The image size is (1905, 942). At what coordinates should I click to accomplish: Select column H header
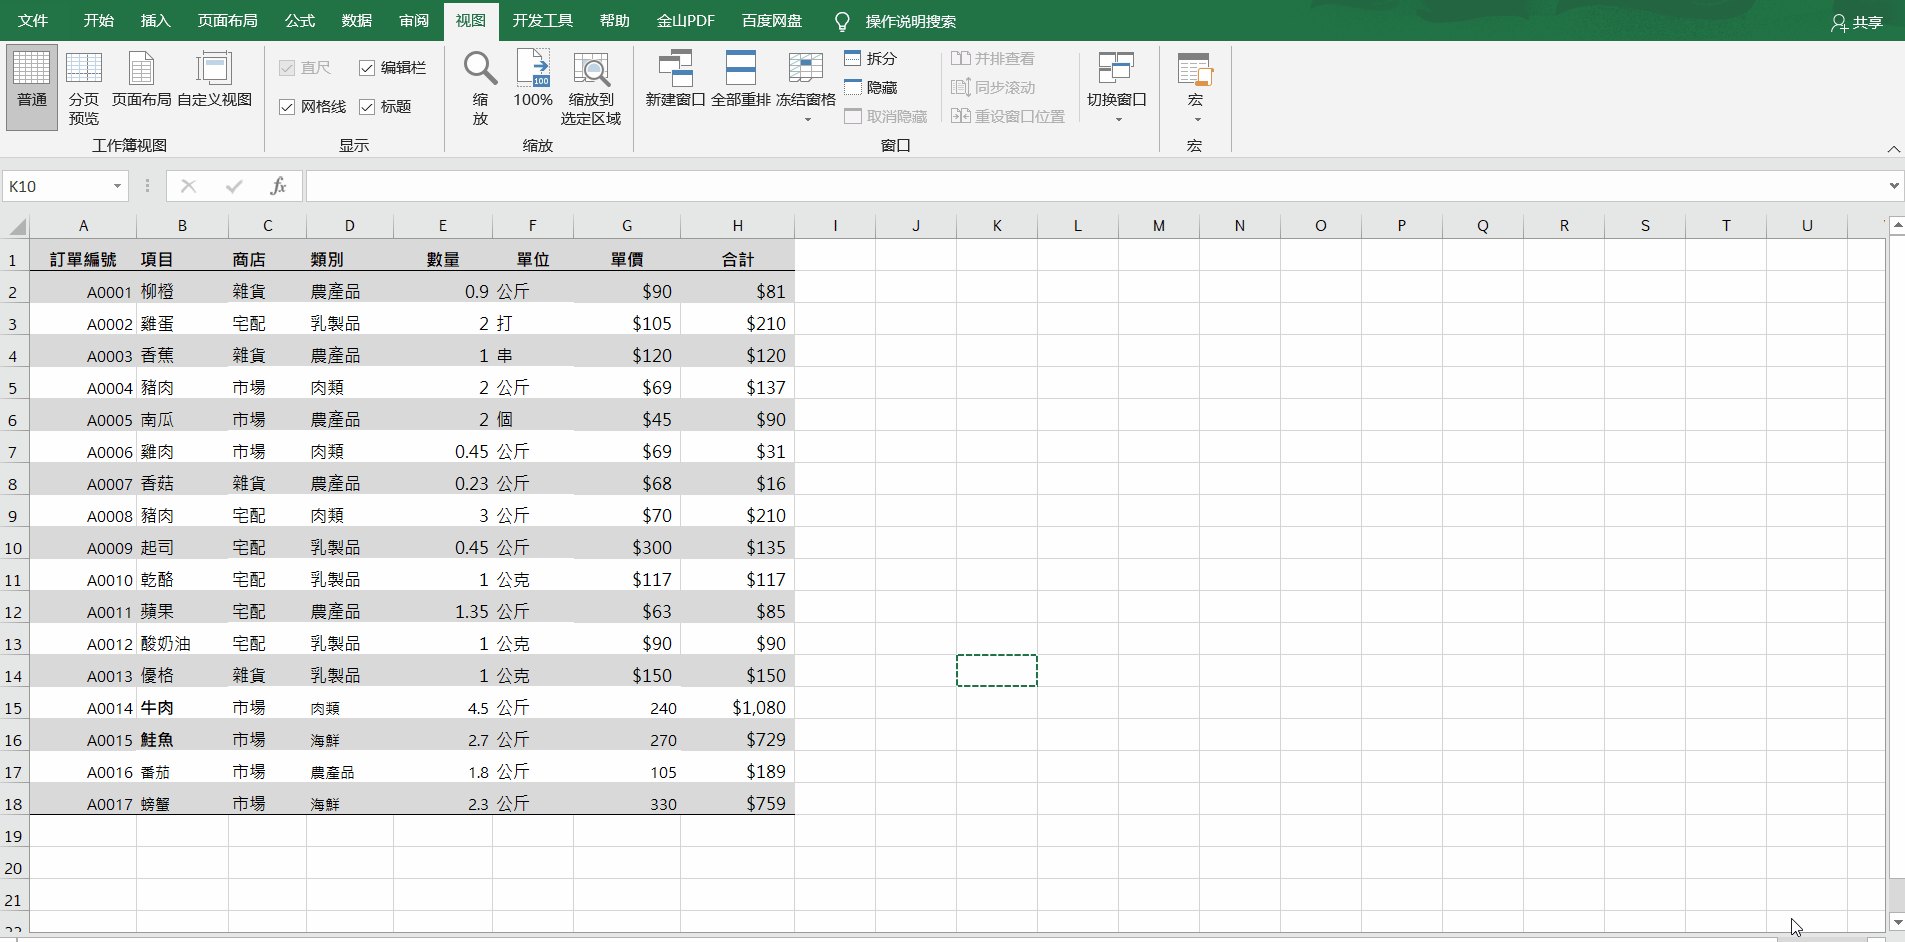pyautogui.click(x=738, y=226)
